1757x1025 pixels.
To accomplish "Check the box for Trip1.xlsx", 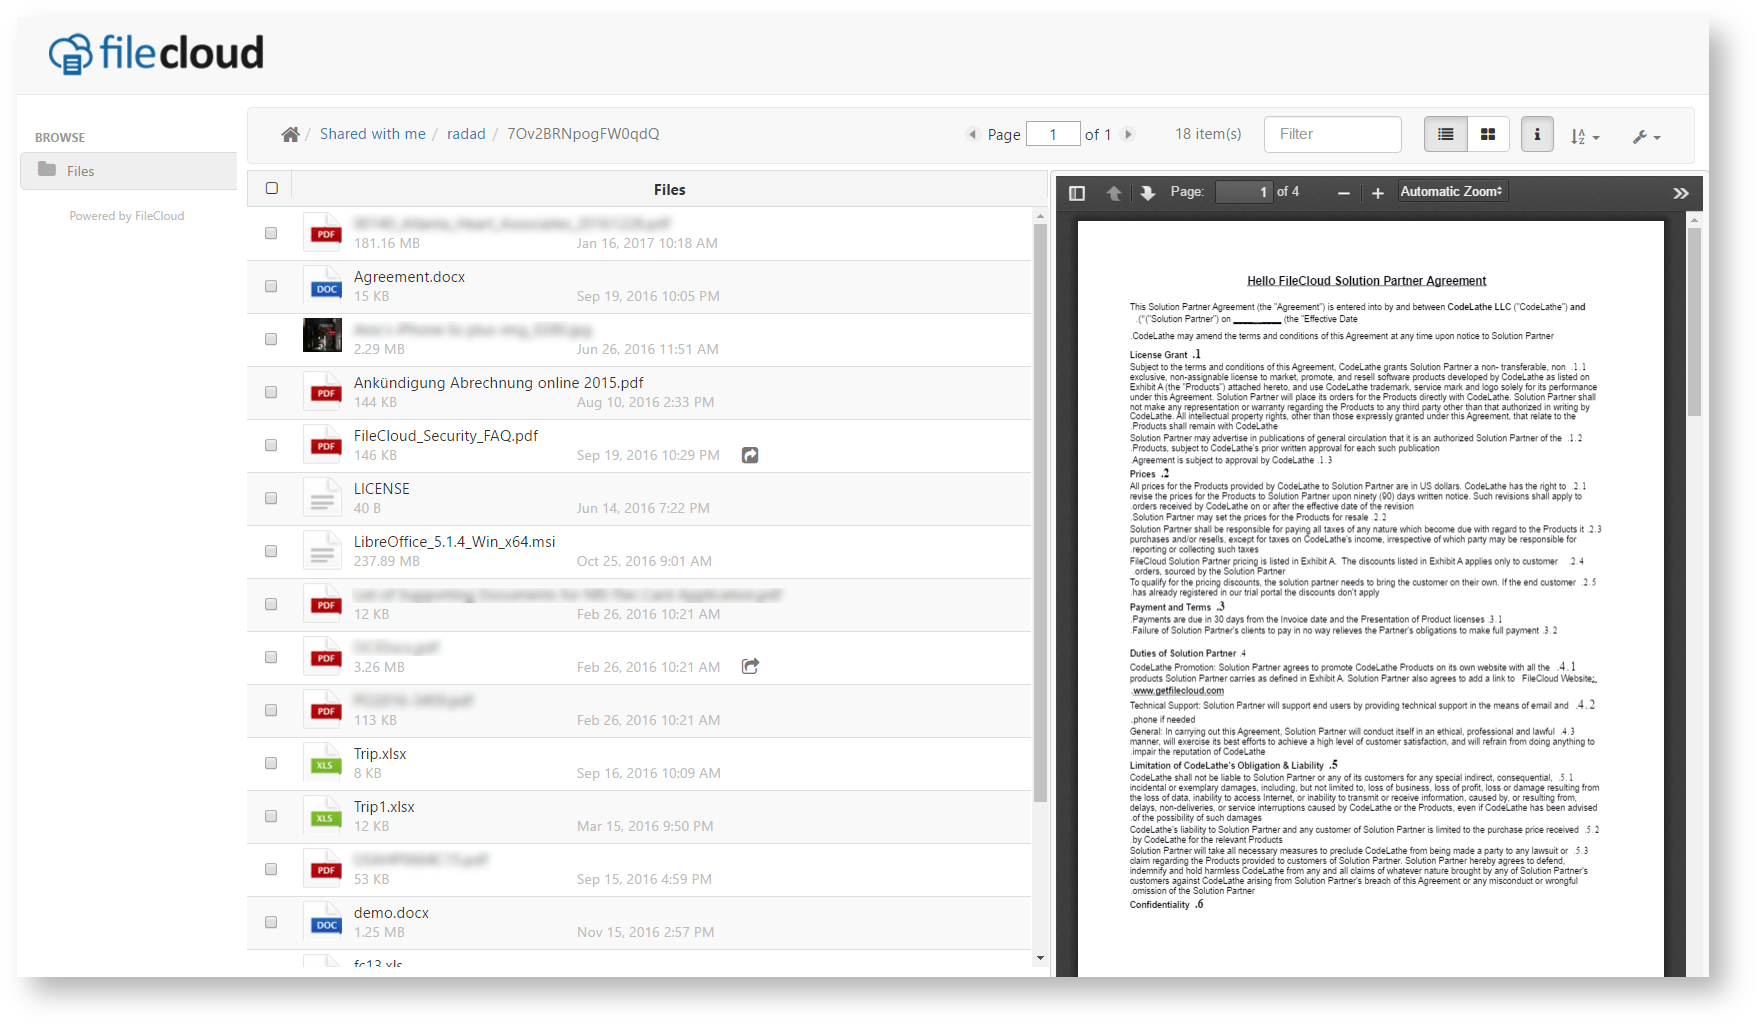I will click(x=271, y=816).
